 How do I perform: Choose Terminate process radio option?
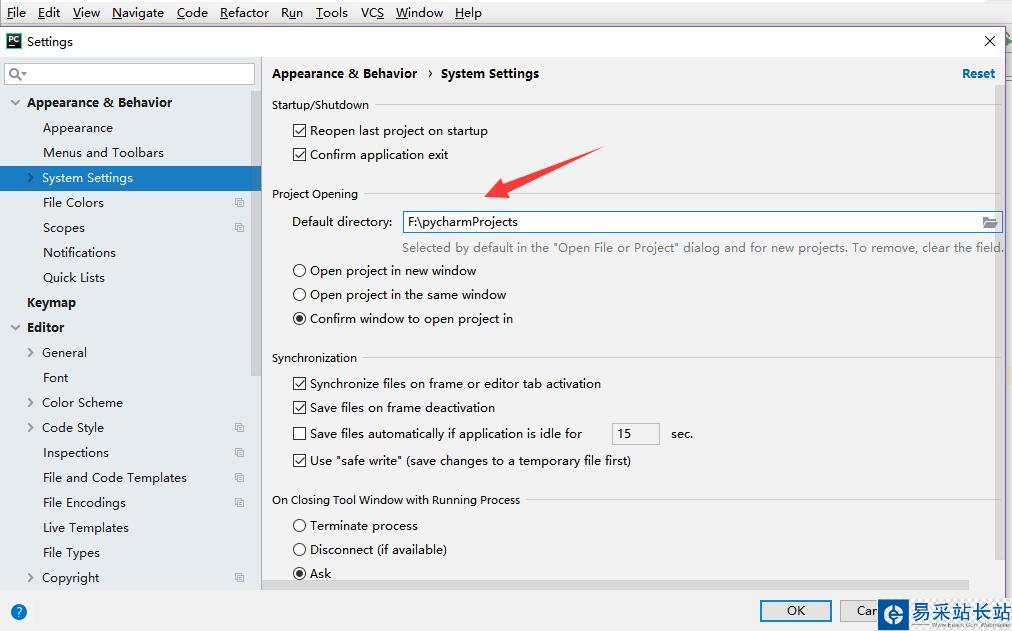299,526
